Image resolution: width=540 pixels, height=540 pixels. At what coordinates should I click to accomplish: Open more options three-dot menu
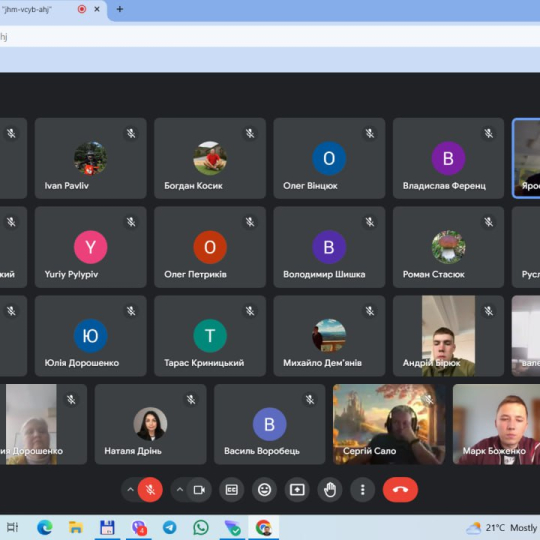(362, 489)
